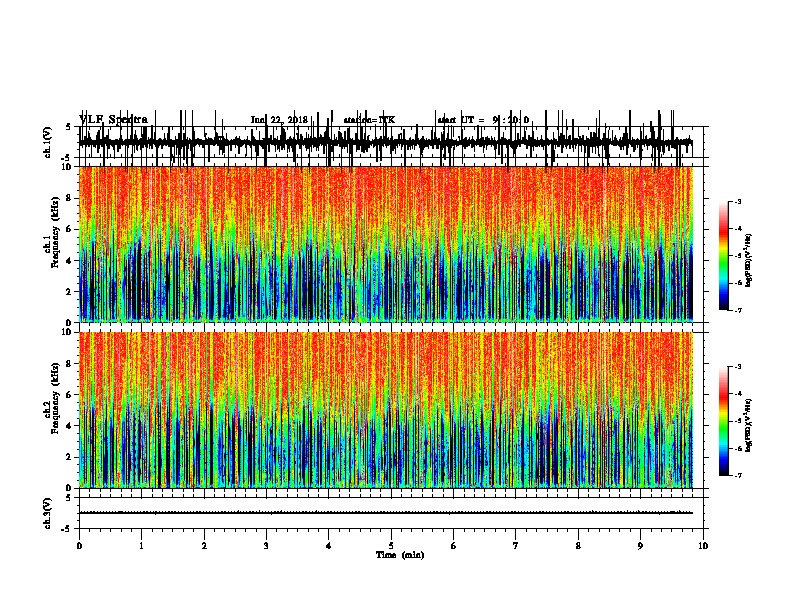The width and height of the screenshot is (792, 612).
Task: Click the ch.2 color bar log(PSD) label
Action: (x=748, y=426)
